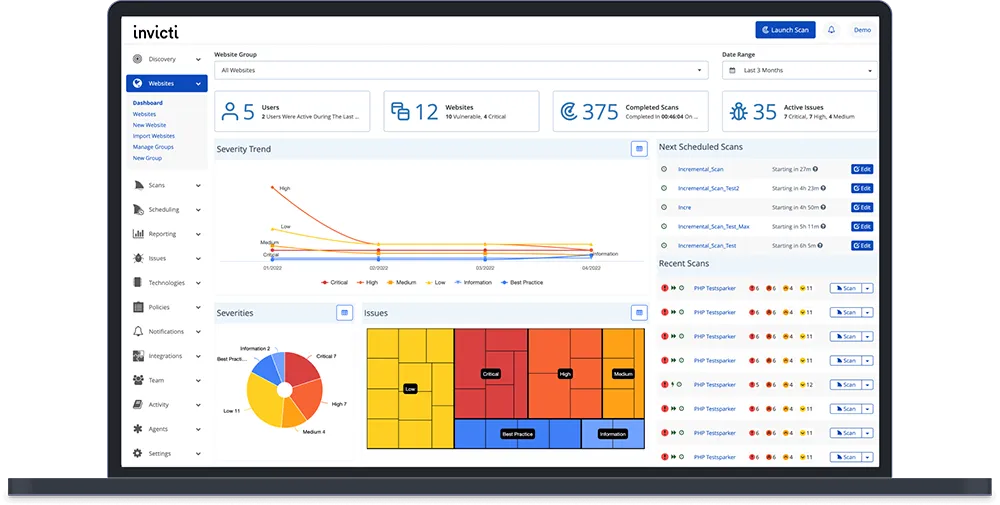
Task: Click the Issues panel calendar icon
Action: 639,312
